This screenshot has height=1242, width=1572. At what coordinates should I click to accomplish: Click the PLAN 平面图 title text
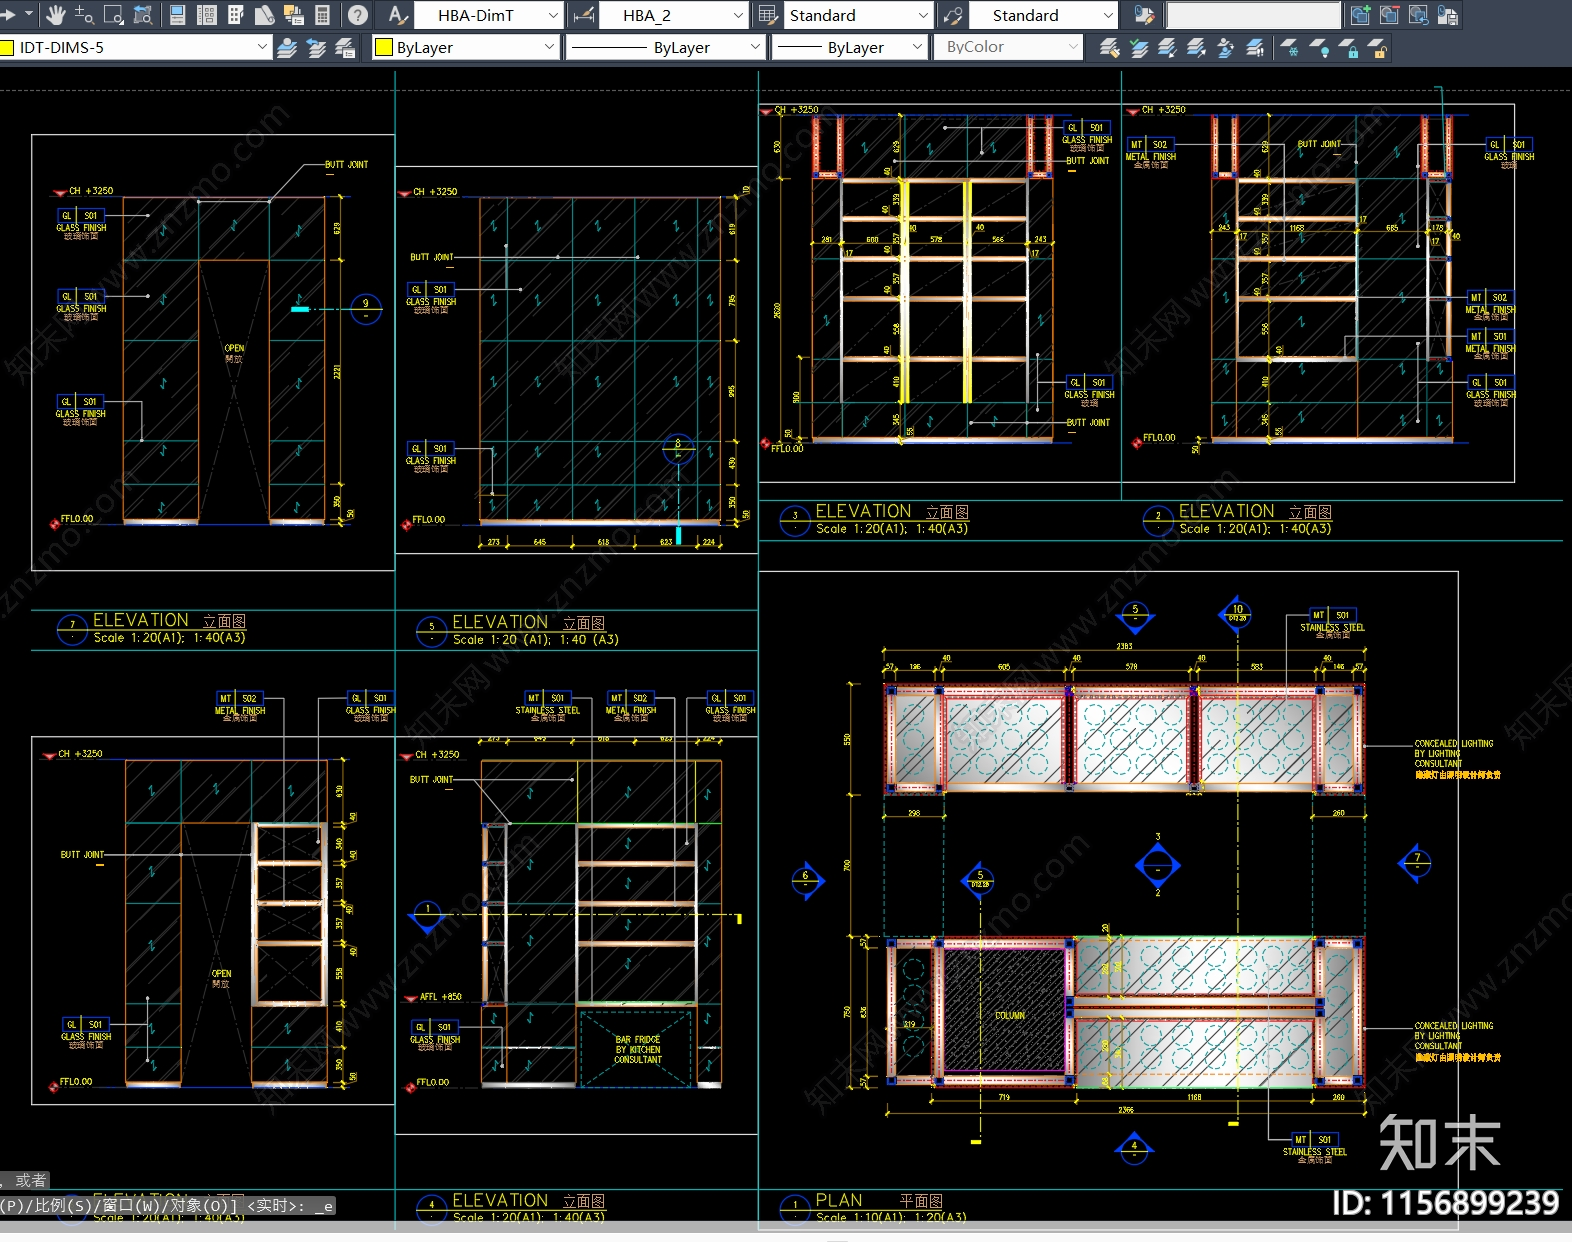[x=878, y=1201]
